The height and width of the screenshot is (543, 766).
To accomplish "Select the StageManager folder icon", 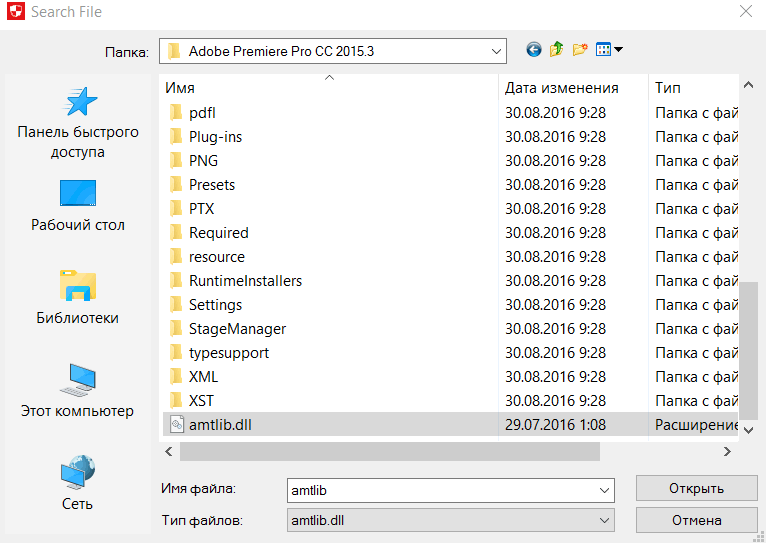I will click(176, 328).
